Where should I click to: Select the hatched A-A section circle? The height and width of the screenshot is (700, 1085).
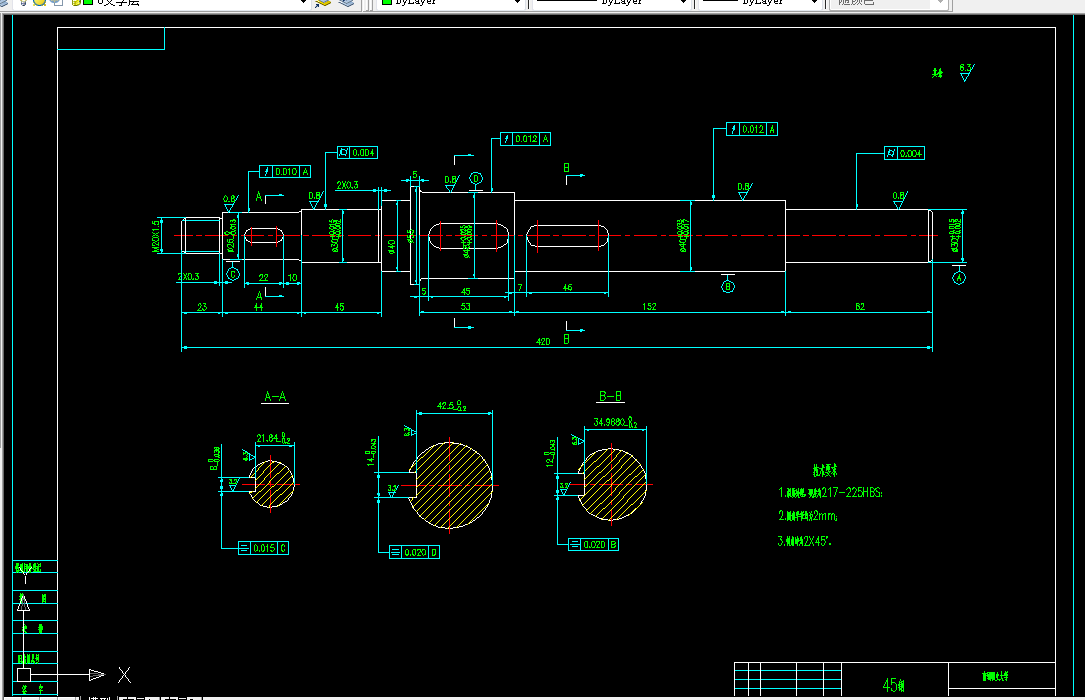pos(271,484)
